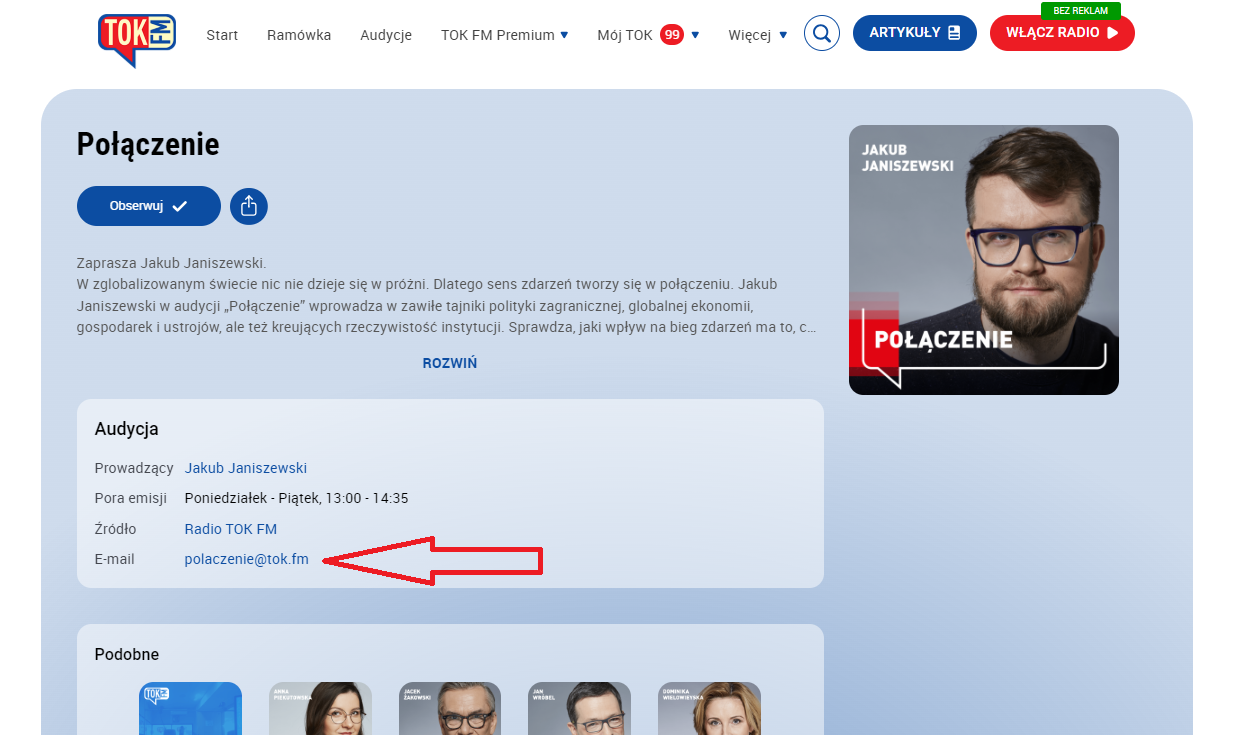
Task: Open the Jan Wróbel show thumbnail
Action: tap(579, 708)
